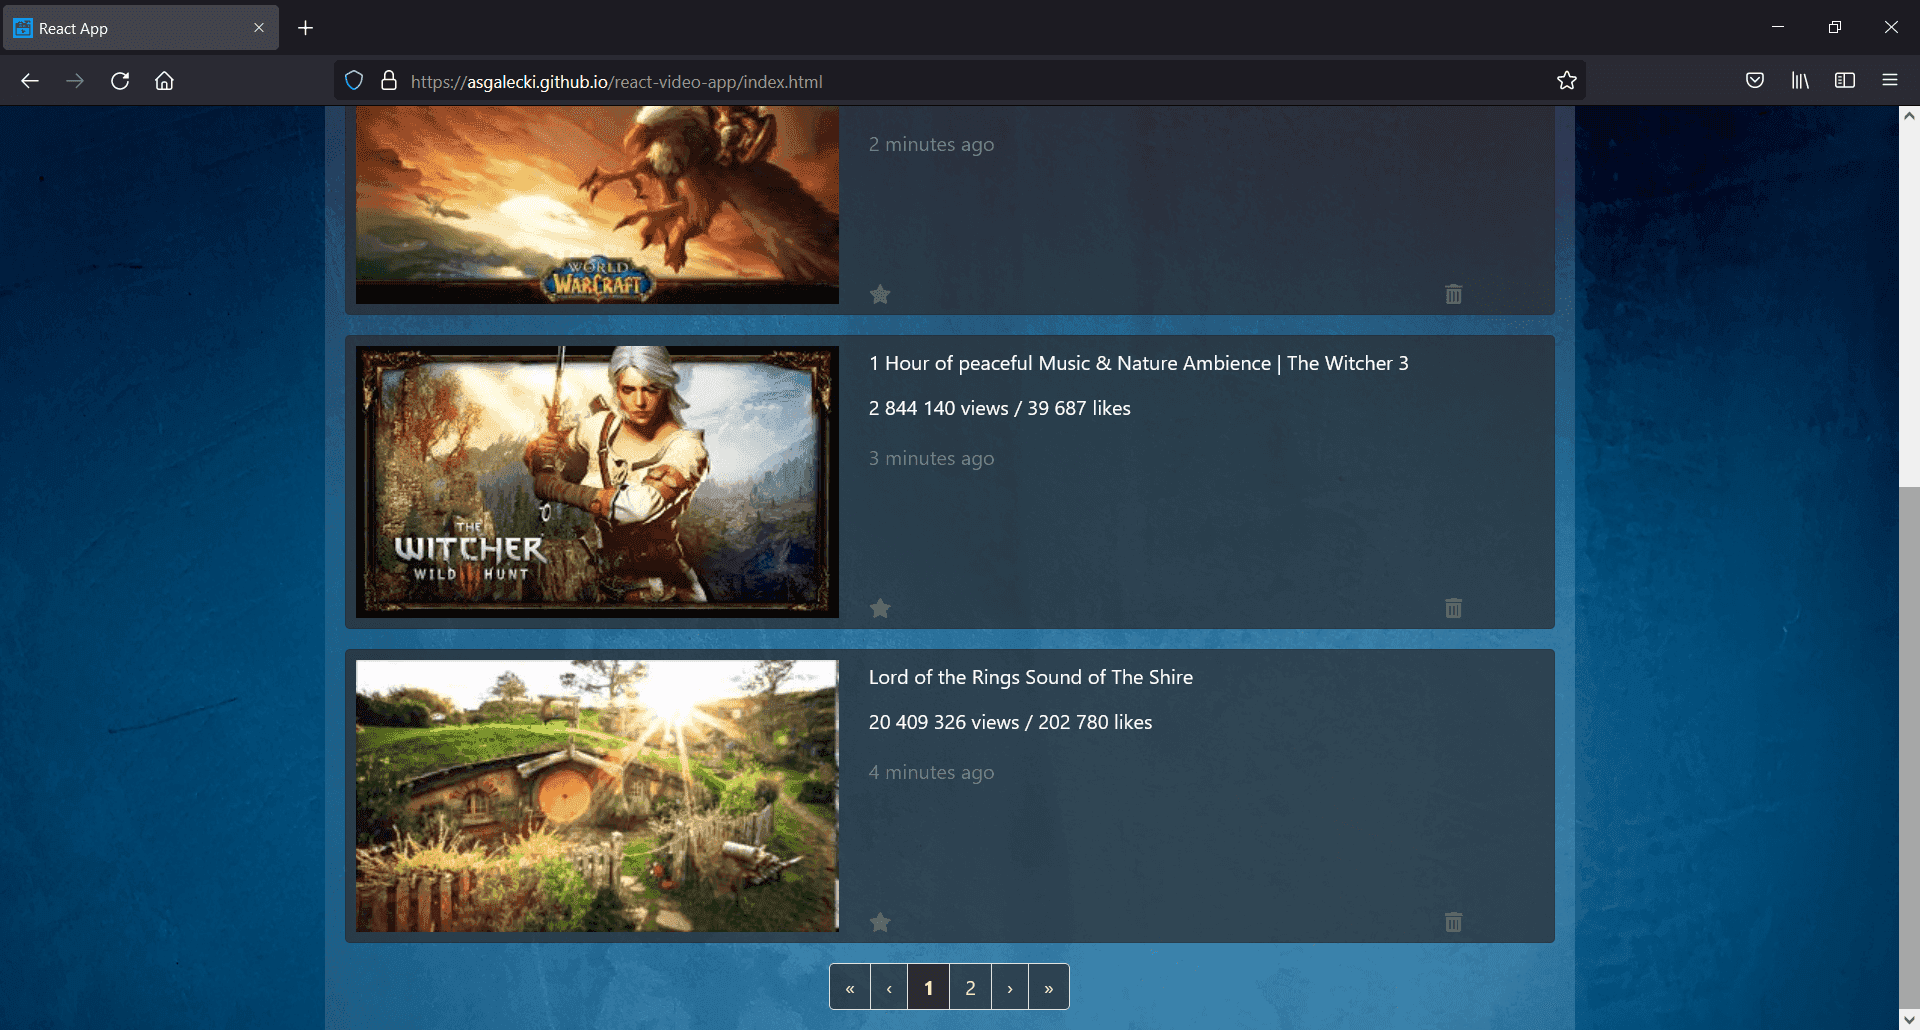This screenshot has width=1920, height=1030.
Task: Favorite the World of Warcraft video with star icon
Action: (880, 294)
